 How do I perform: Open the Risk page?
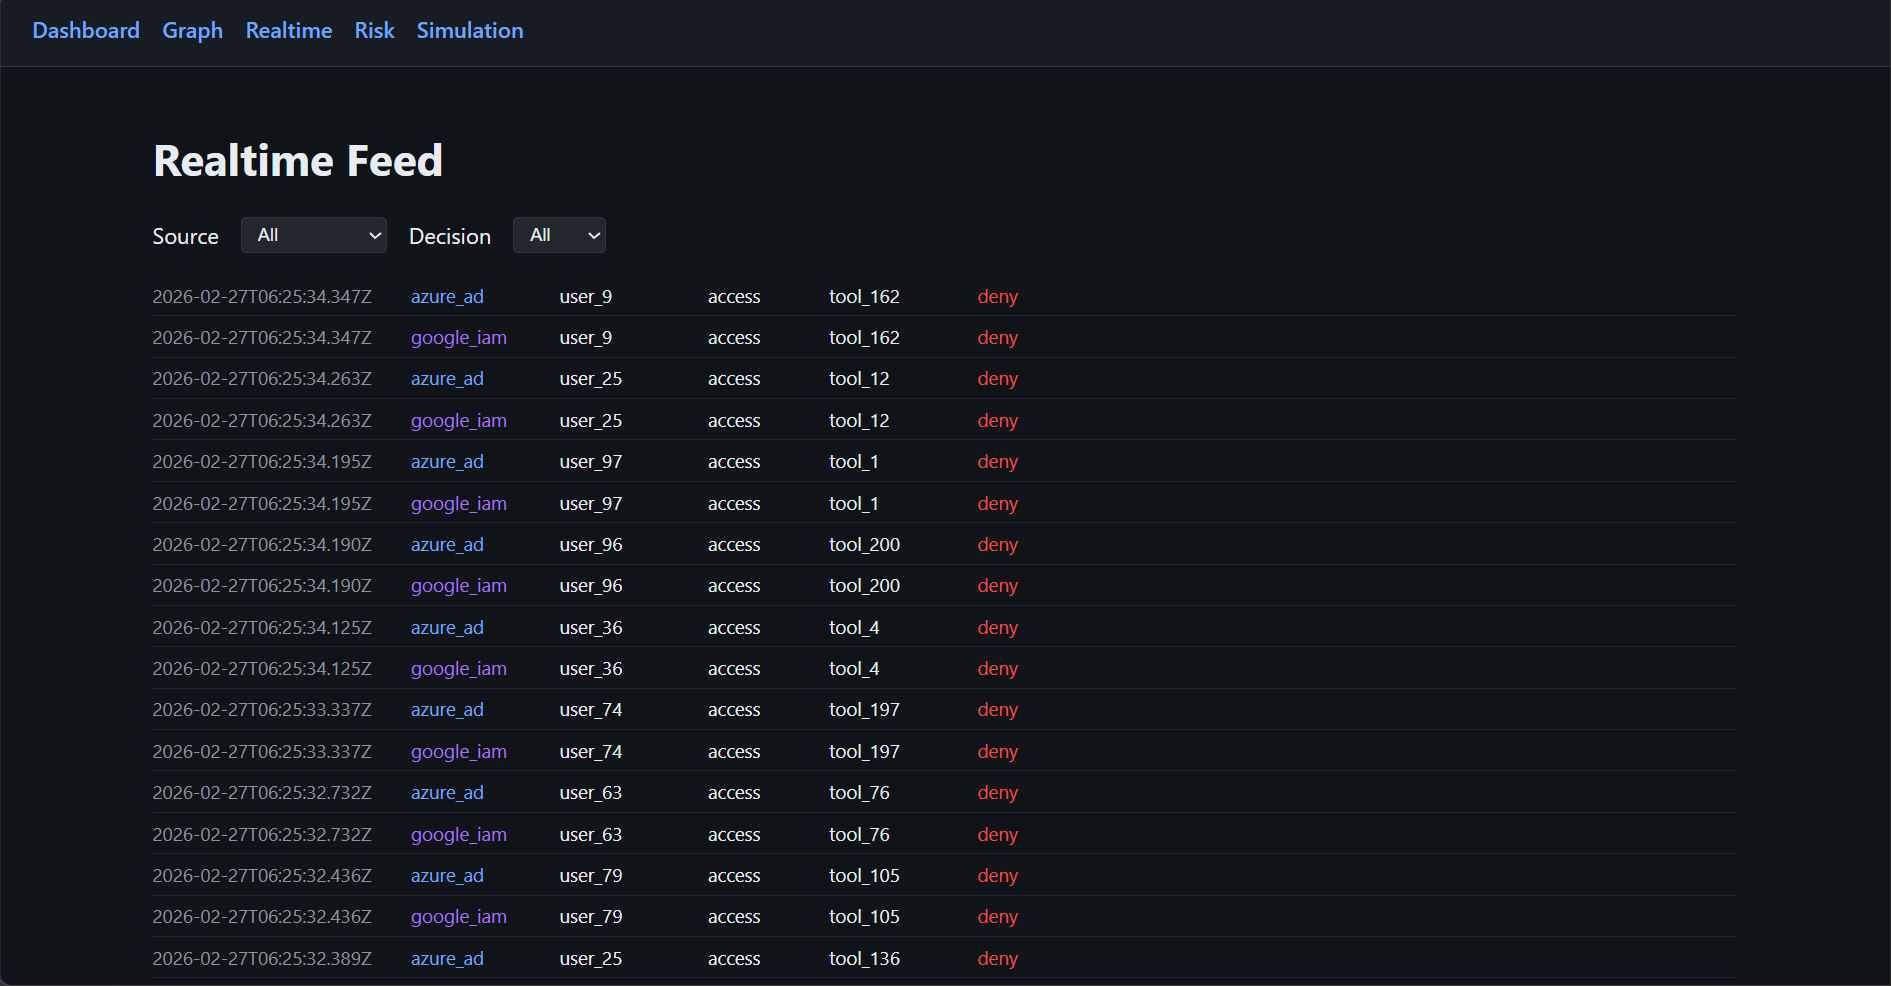click(x=374, y=30)
